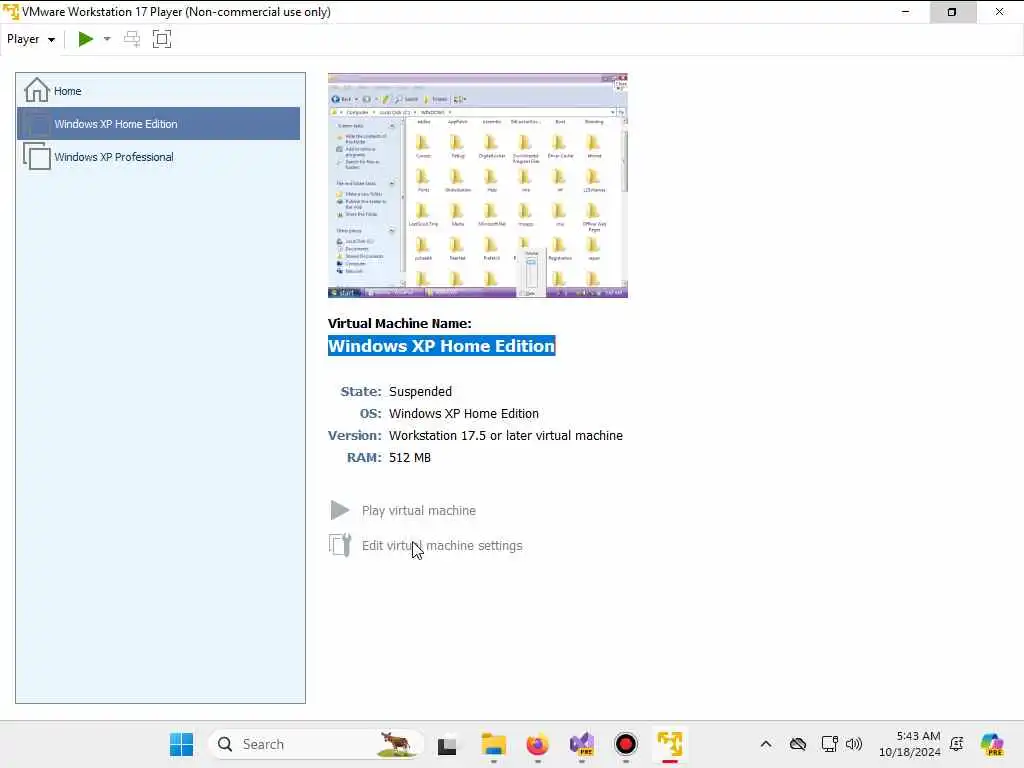Open the Player menu dropdown

pos(31,39)
